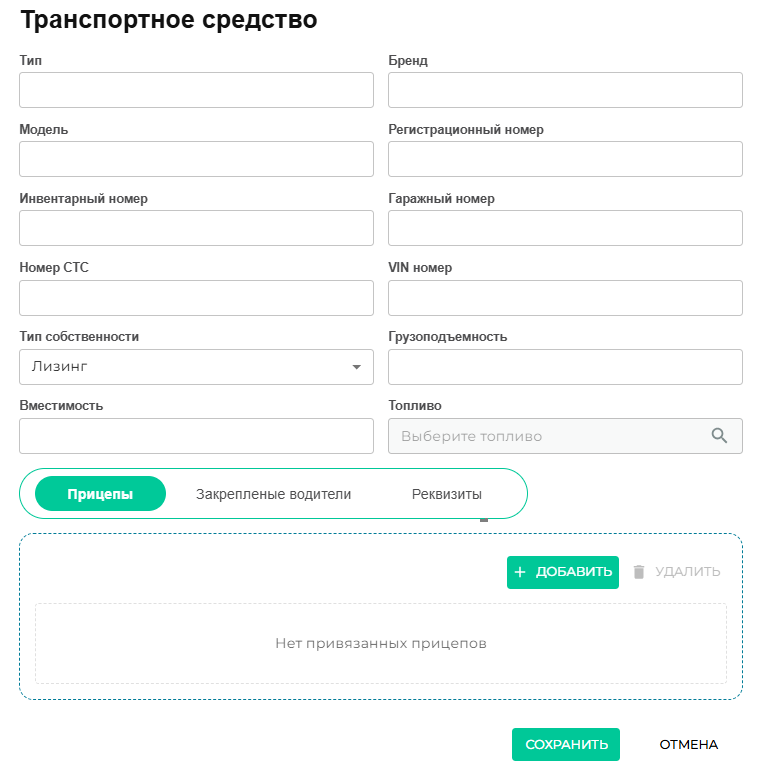Expand the Тип собственности dropdown arrow
766x767 pixels.
click(x=357, y=367)
